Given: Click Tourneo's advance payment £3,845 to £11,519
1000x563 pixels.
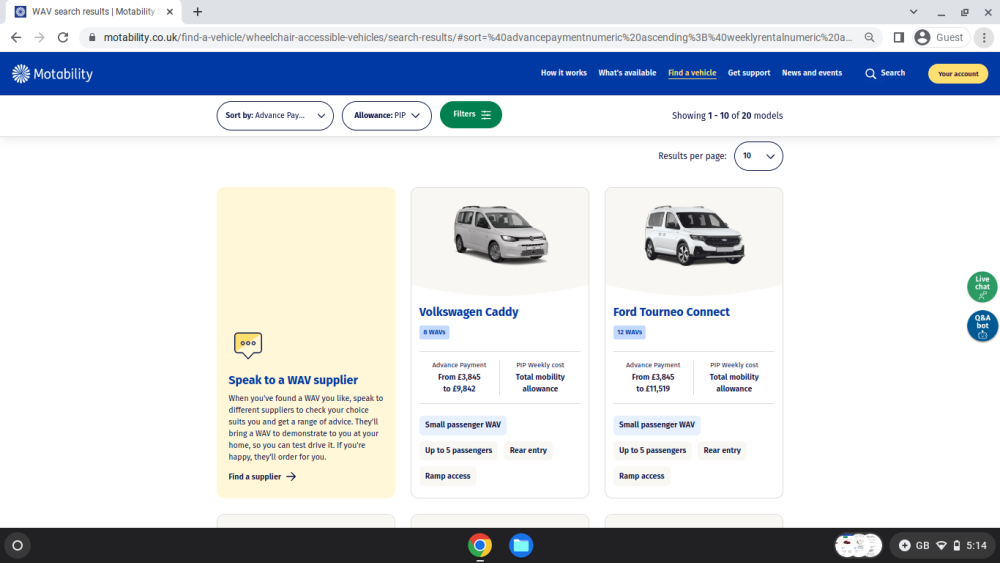Looking at the screenshot, I should click(x=653, y=383).
